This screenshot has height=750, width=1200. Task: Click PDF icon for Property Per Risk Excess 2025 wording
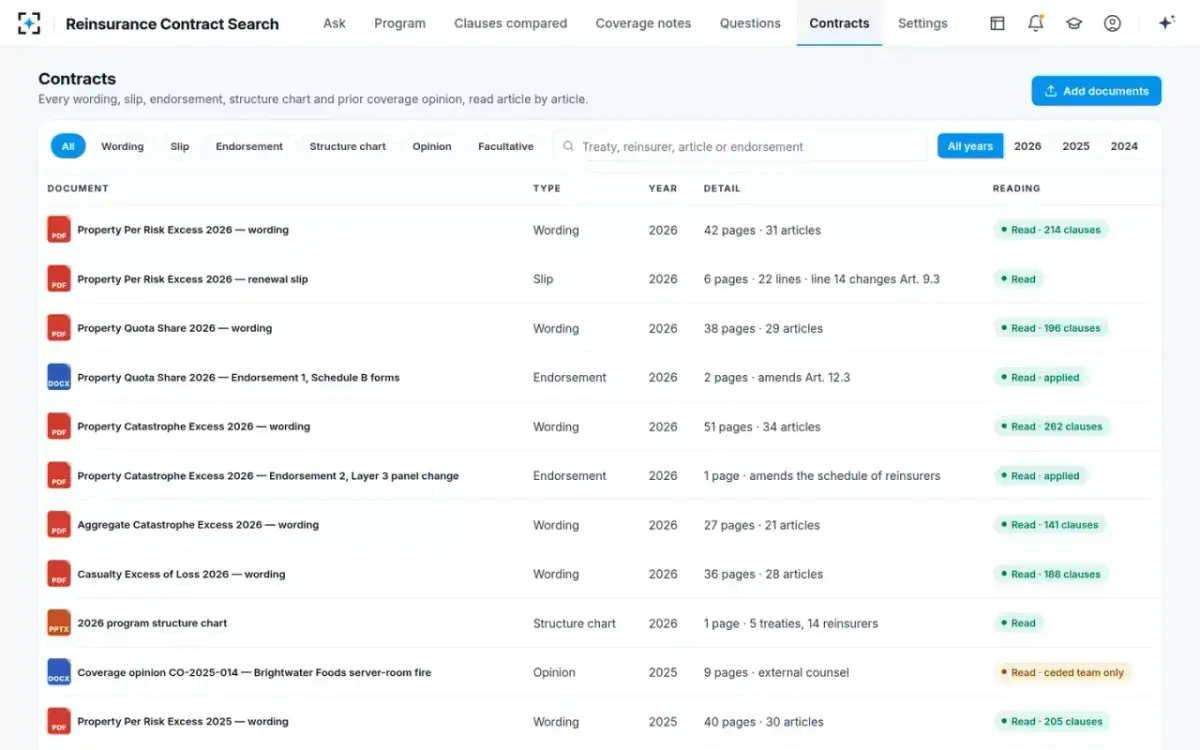click(59, 721)
